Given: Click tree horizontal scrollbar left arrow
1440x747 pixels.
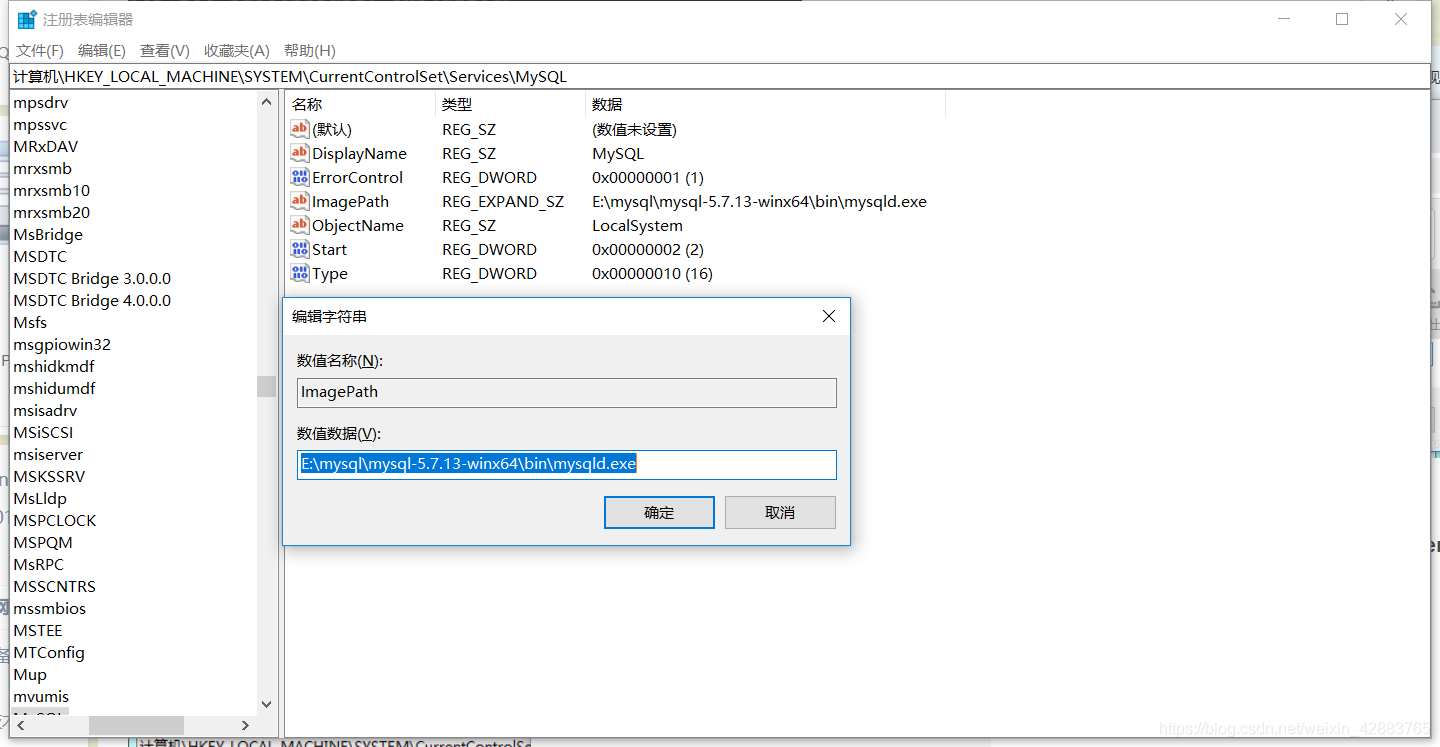Looking at the screenshot, I should [x=20, y=725].
